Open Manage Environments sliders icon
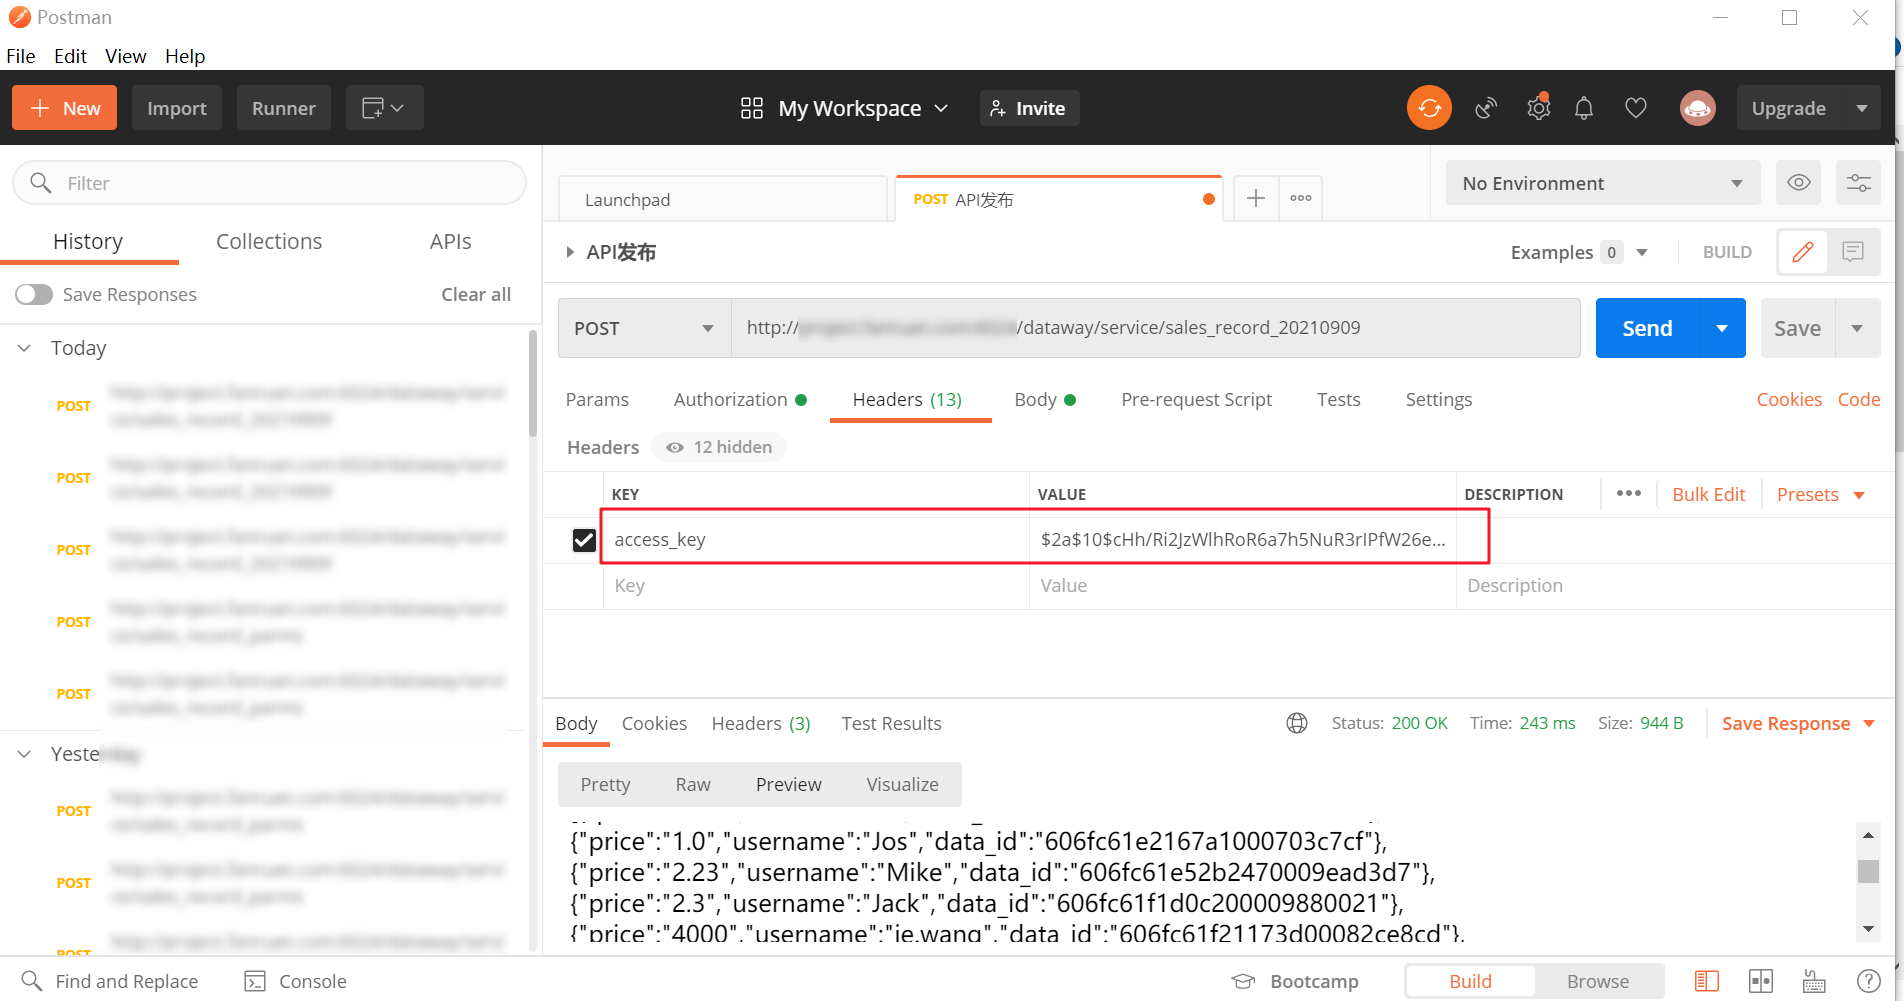Screen dimensions: 1904x1001 click(x=1858, y=183)
